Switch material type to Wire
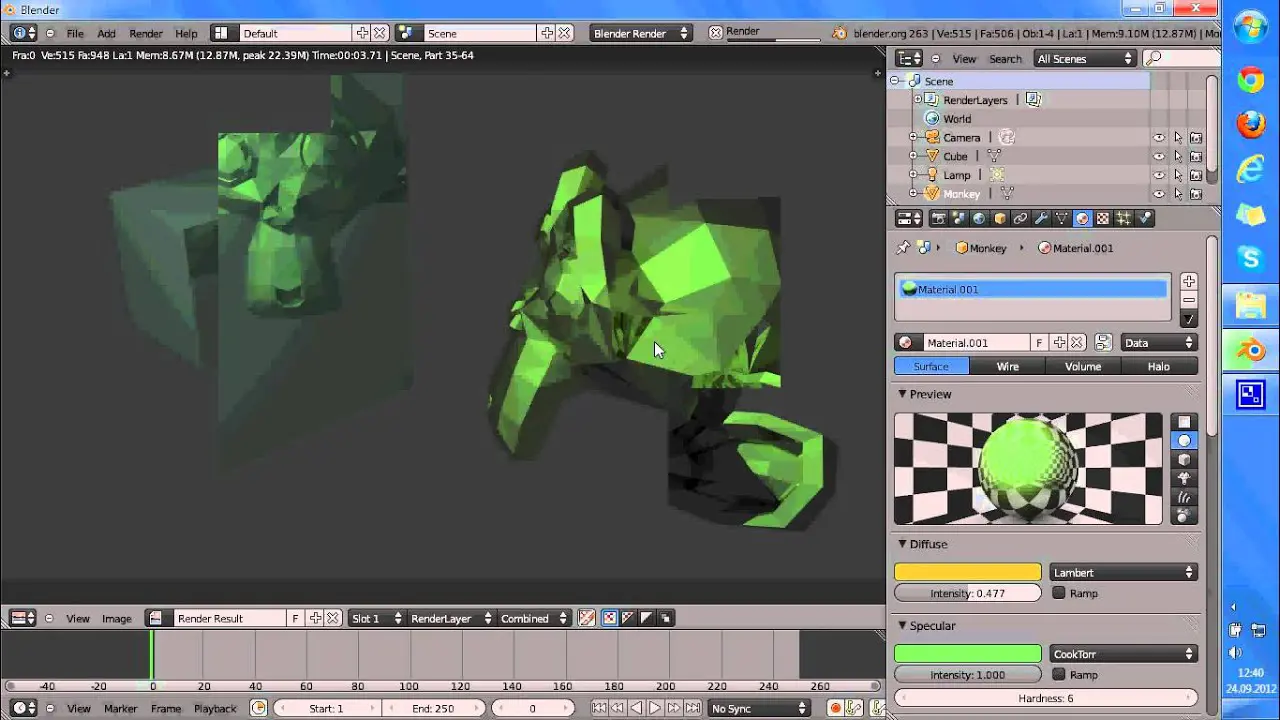Image resolution: width=1280 pixels, height=720 pixels. pos(1007,367)
